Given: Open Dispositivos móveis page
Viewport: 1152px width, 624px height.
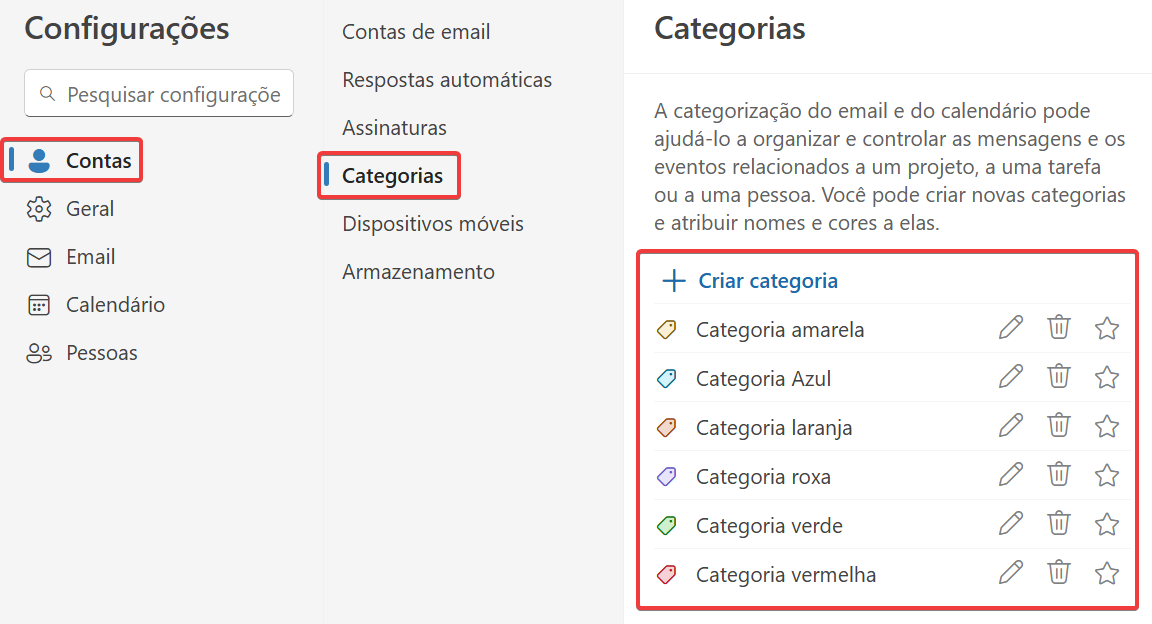Looking at the screenshot, I should click(433, 223).
